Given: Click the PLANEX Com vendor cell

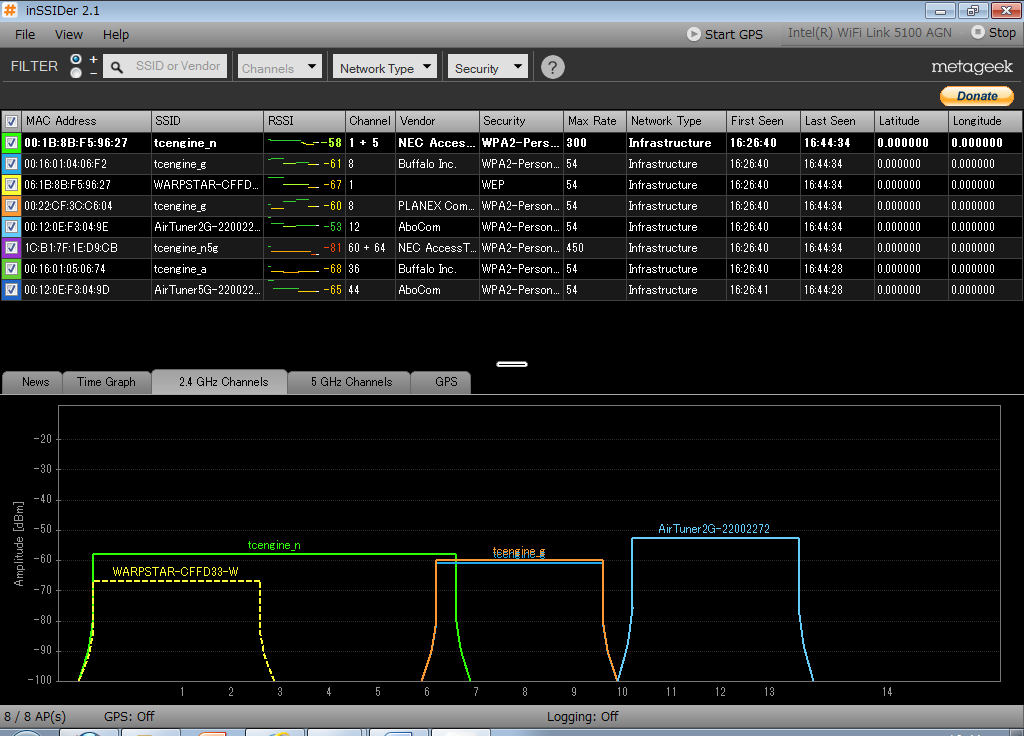Looking at the screenshot, I should pos(438,206).
